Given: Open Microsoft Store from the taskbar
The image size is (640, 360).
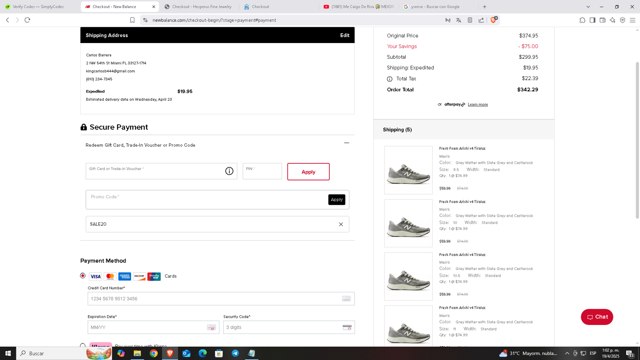Looking at the screenshot, I should [219, 353].
